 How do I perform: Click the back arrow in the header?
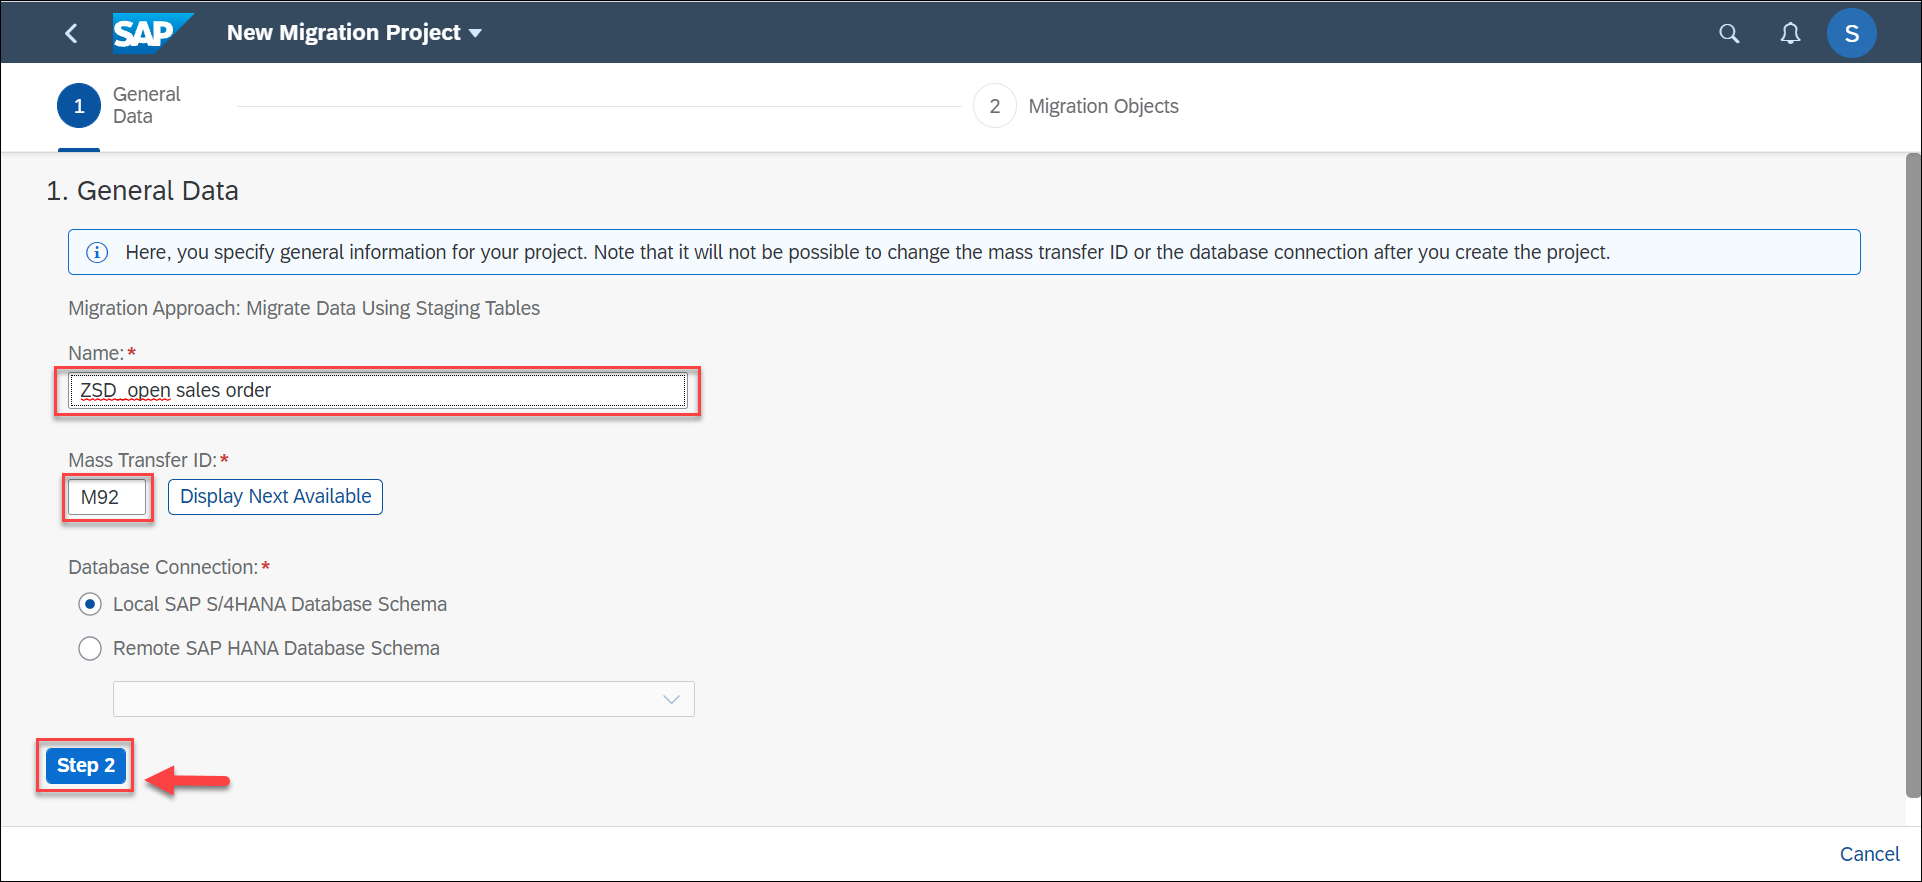[71, 33]
